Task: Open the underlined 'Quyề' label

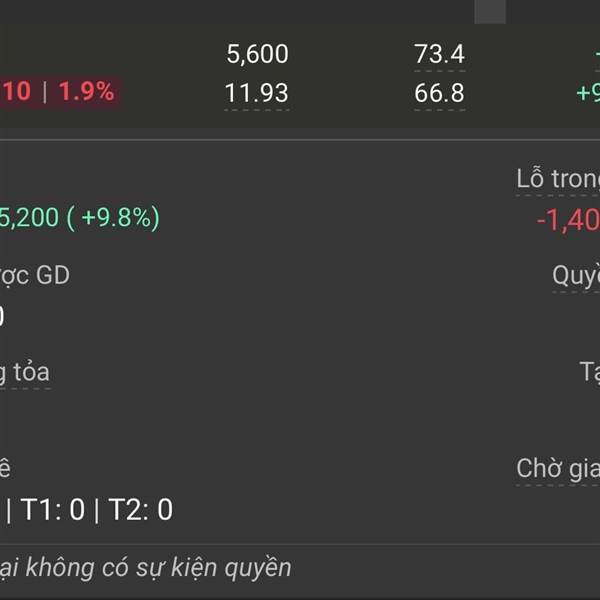Action: (576, 276)
